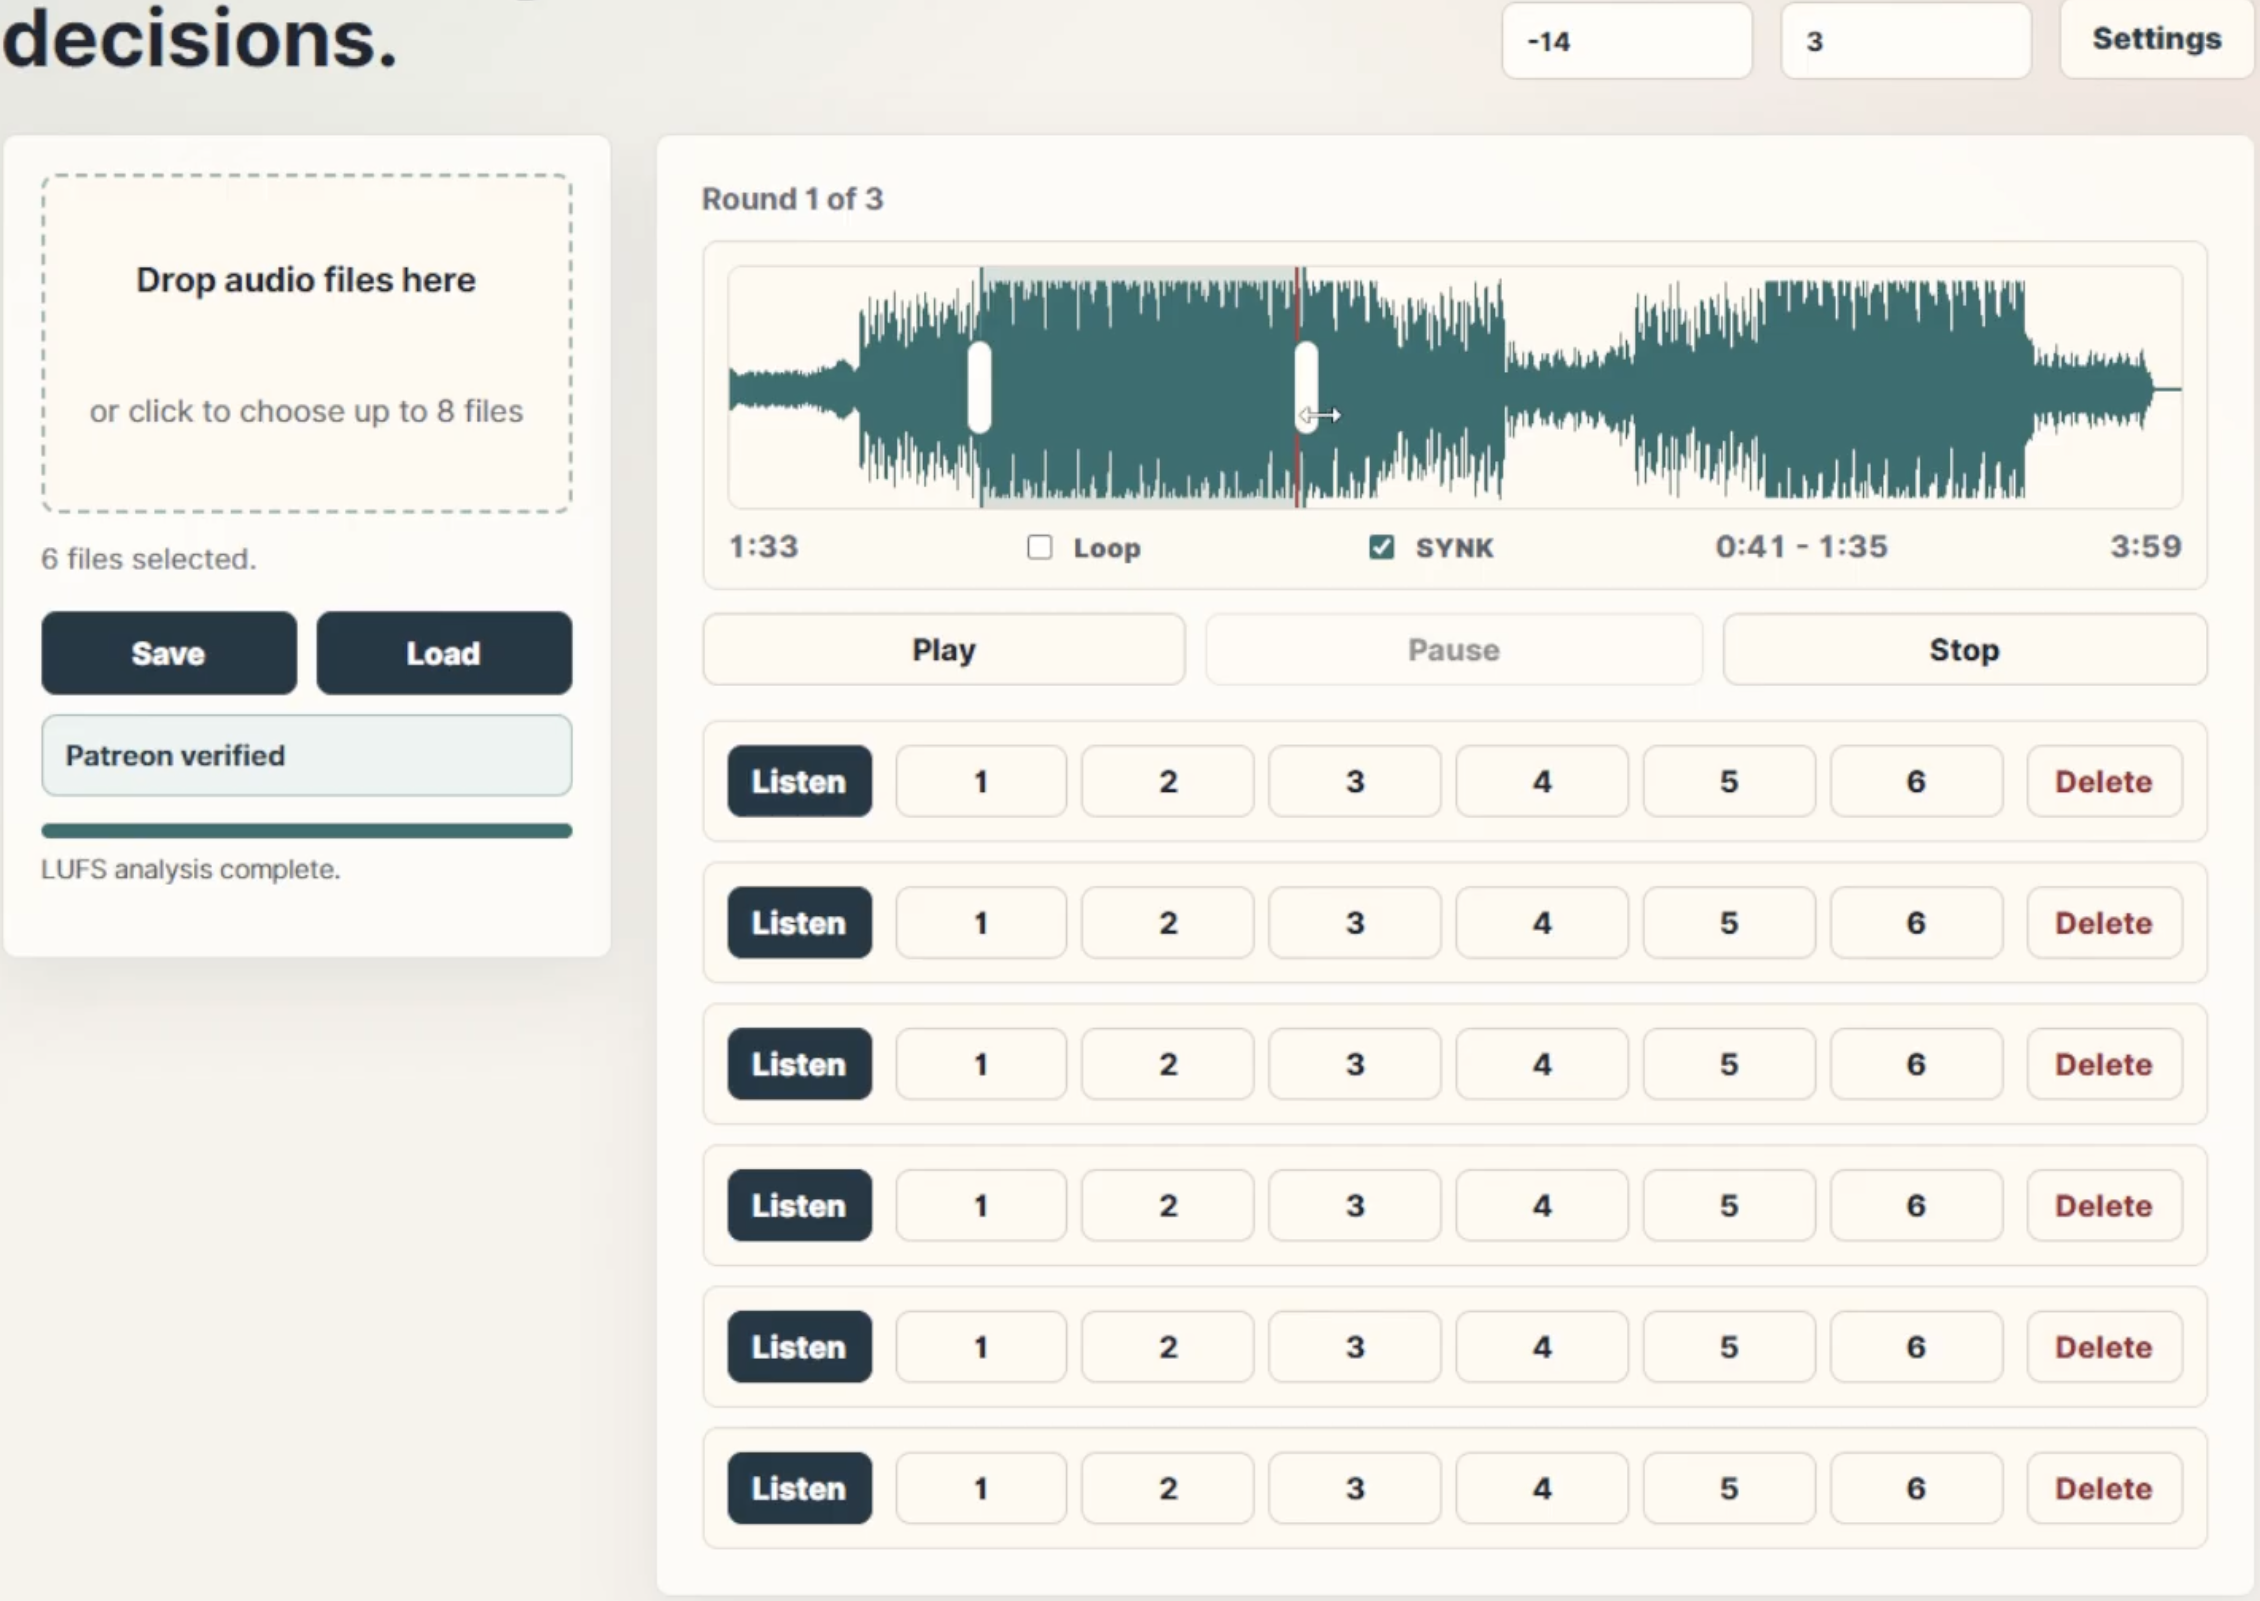Rank the fourth track row as 4
This screenshot has height=1601, width=2260.
click(x=1542, y=1205)
